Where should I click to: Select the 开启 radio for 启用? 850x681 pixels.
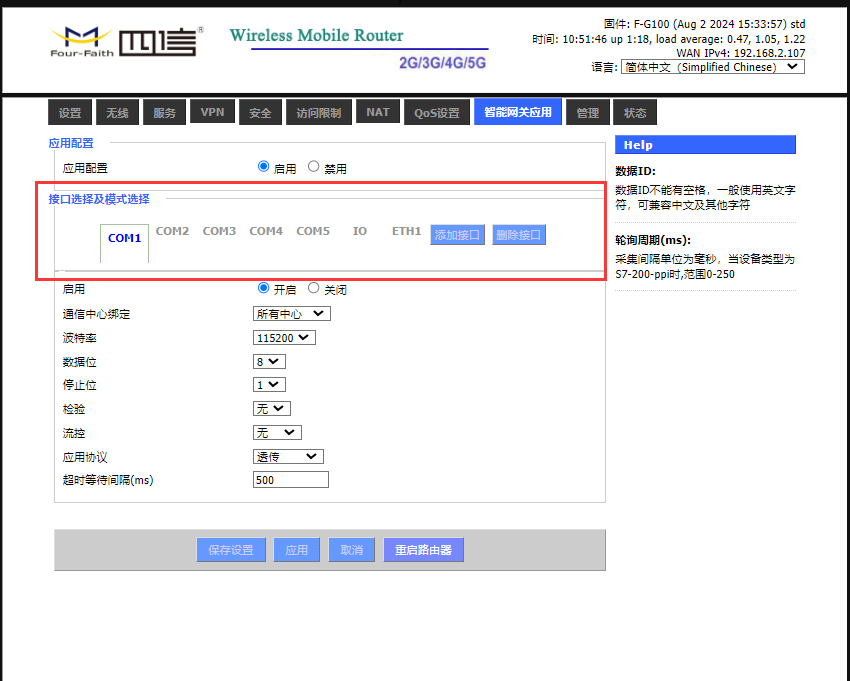click(x=263, y=288)
